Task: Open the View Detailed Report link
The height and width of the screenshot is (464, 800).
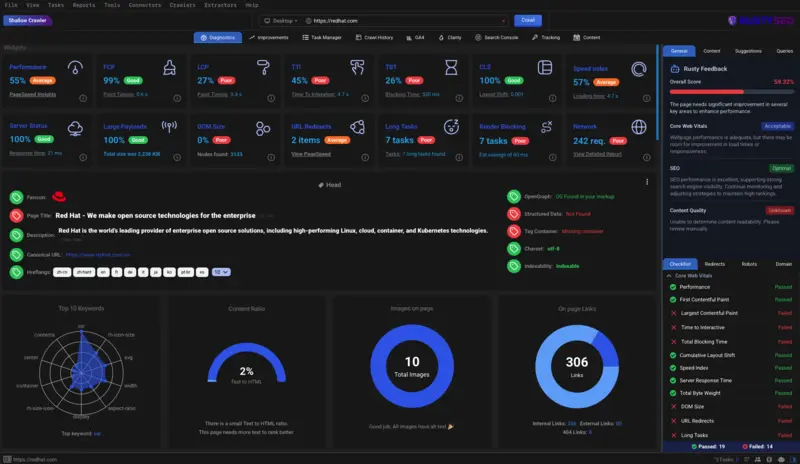Action: 597,154
